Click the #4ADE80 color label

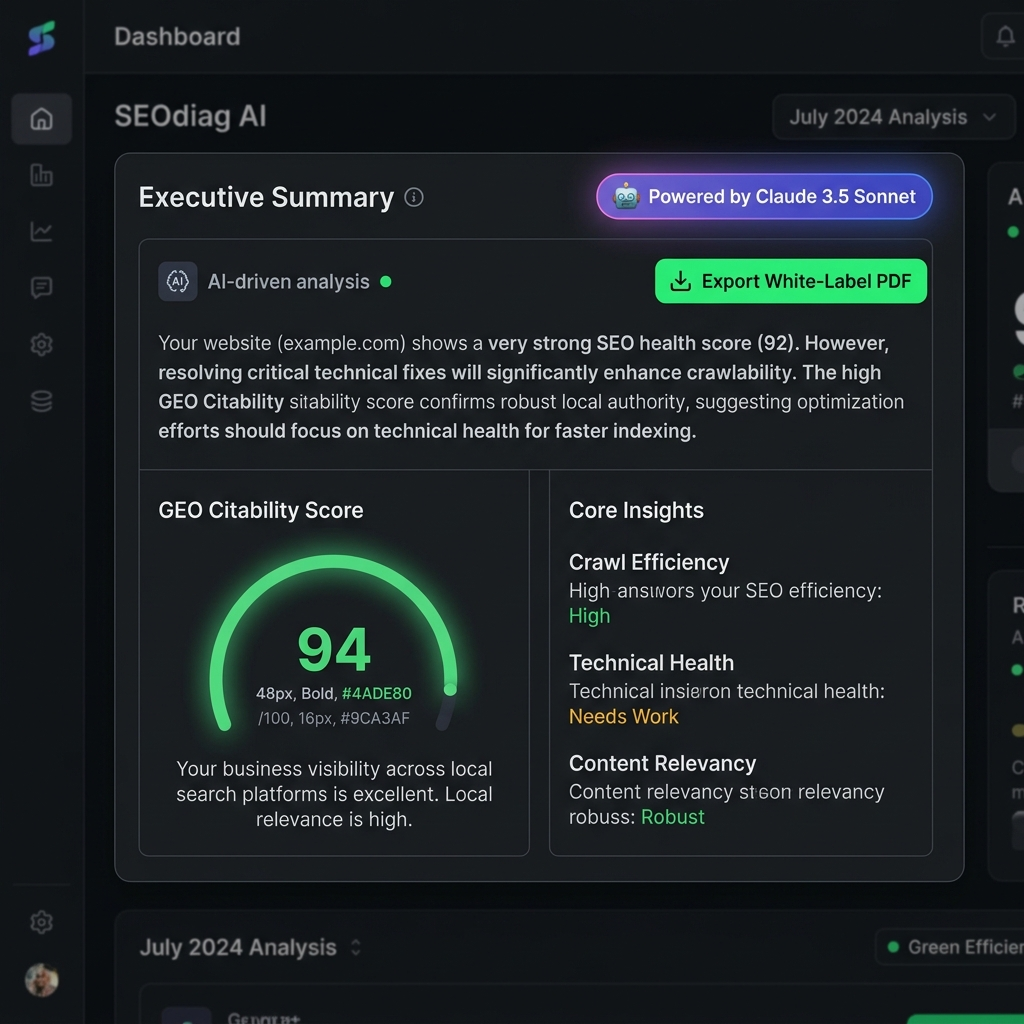point(377,694)
